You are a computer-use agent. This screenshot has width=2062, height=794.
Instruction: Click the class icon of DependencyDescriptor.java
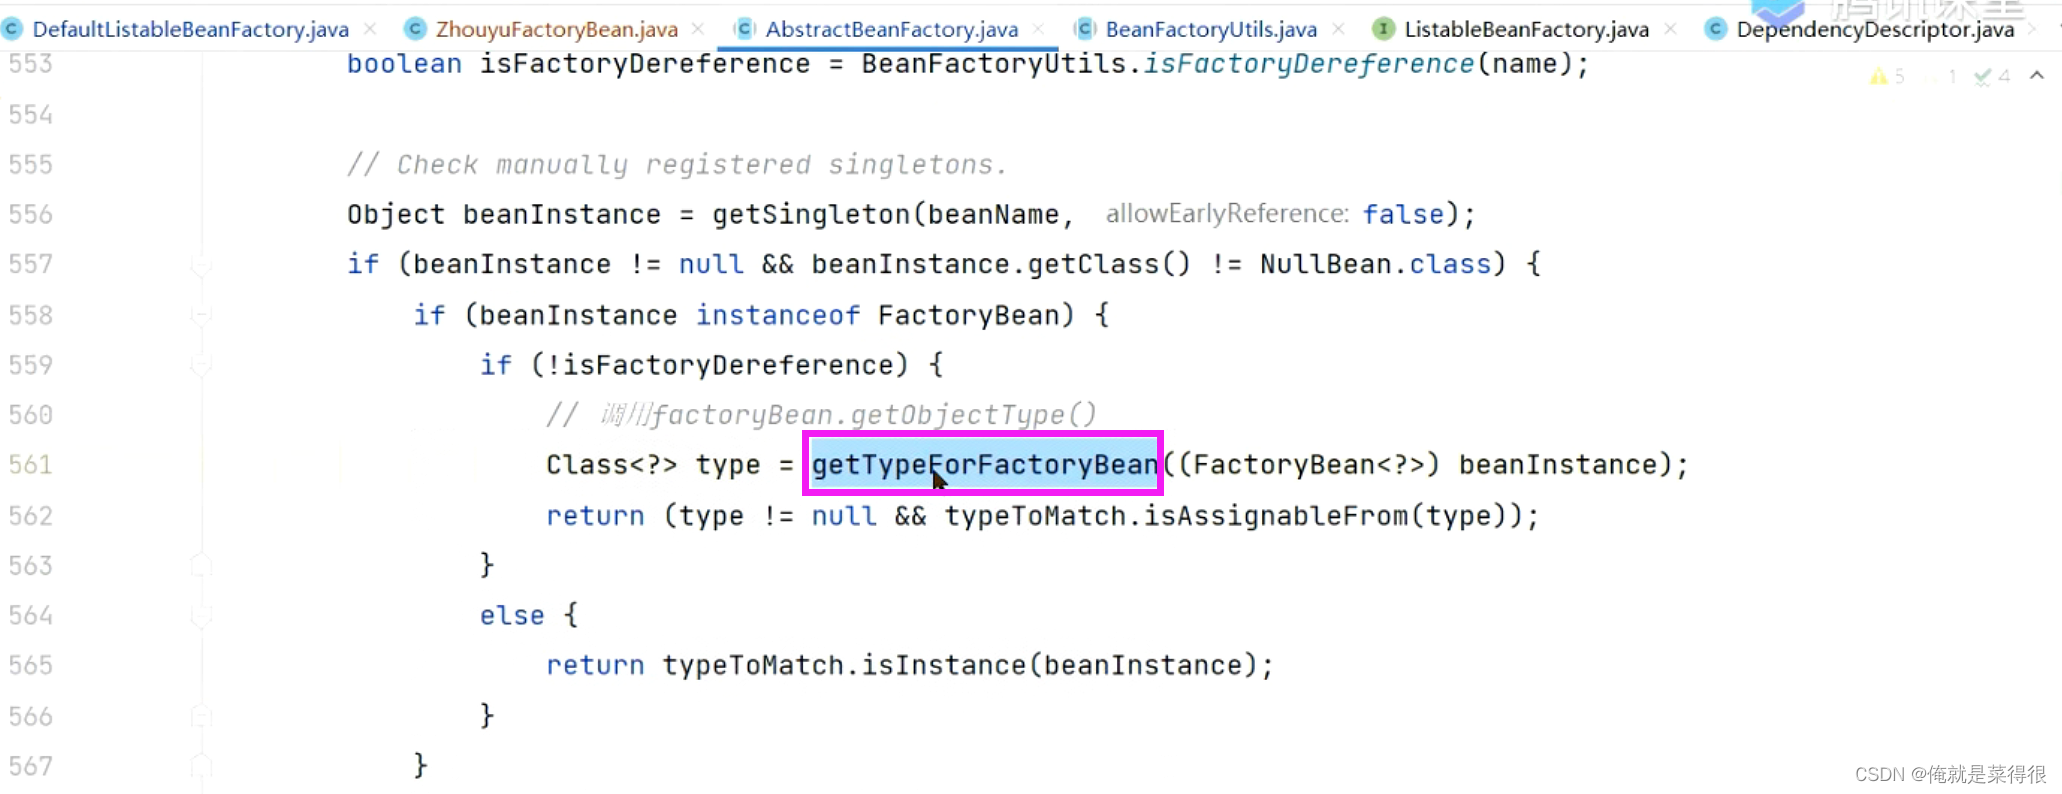(x=1715, y=29)
